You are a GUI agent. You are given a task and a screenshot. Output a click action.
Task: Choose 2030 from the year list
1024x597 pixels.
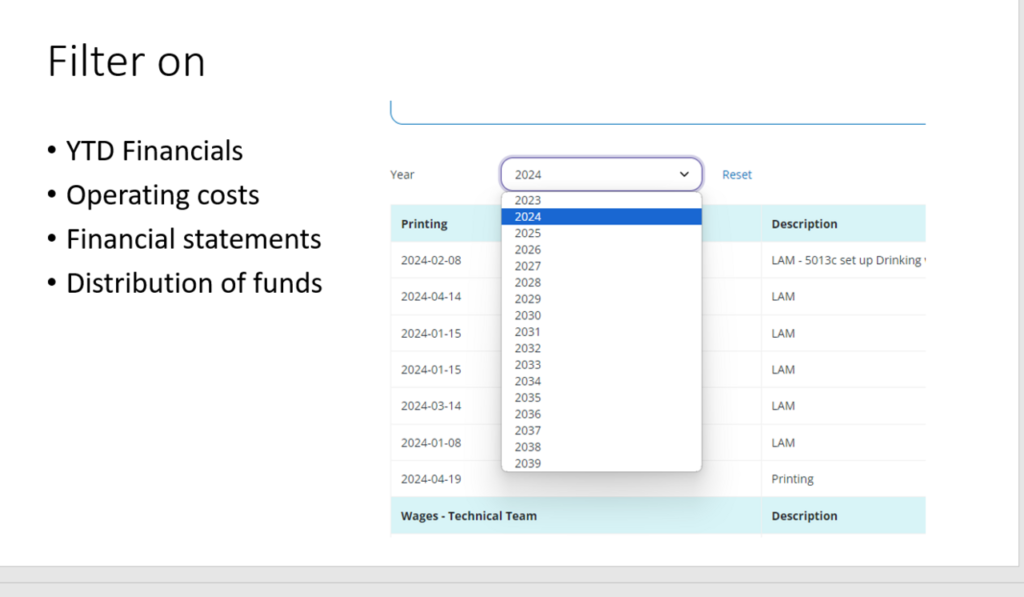528,315
